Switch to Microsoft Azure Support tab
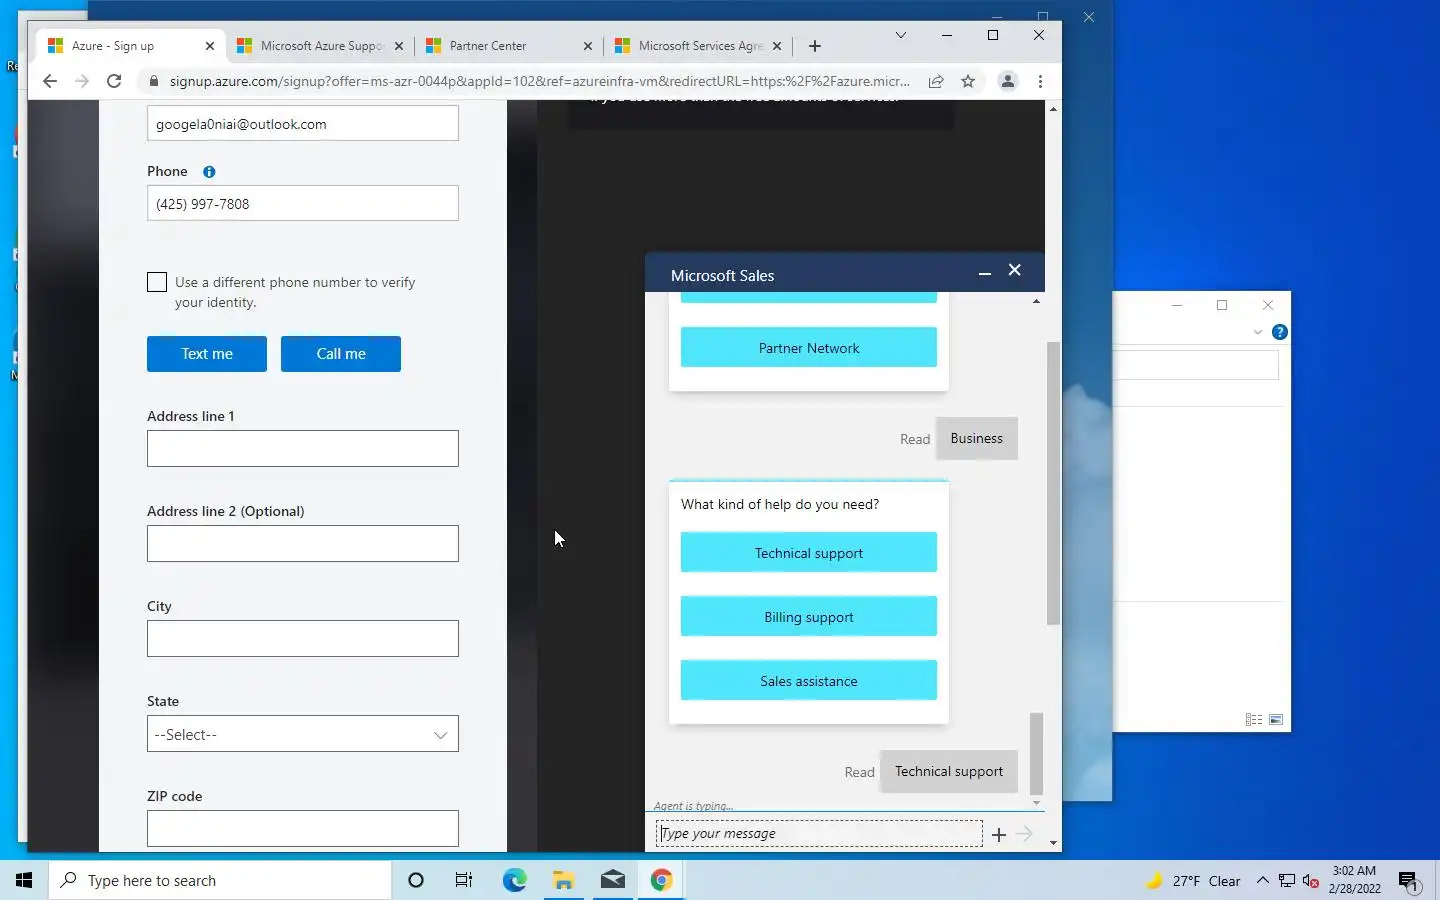 (x=320, y=46)
